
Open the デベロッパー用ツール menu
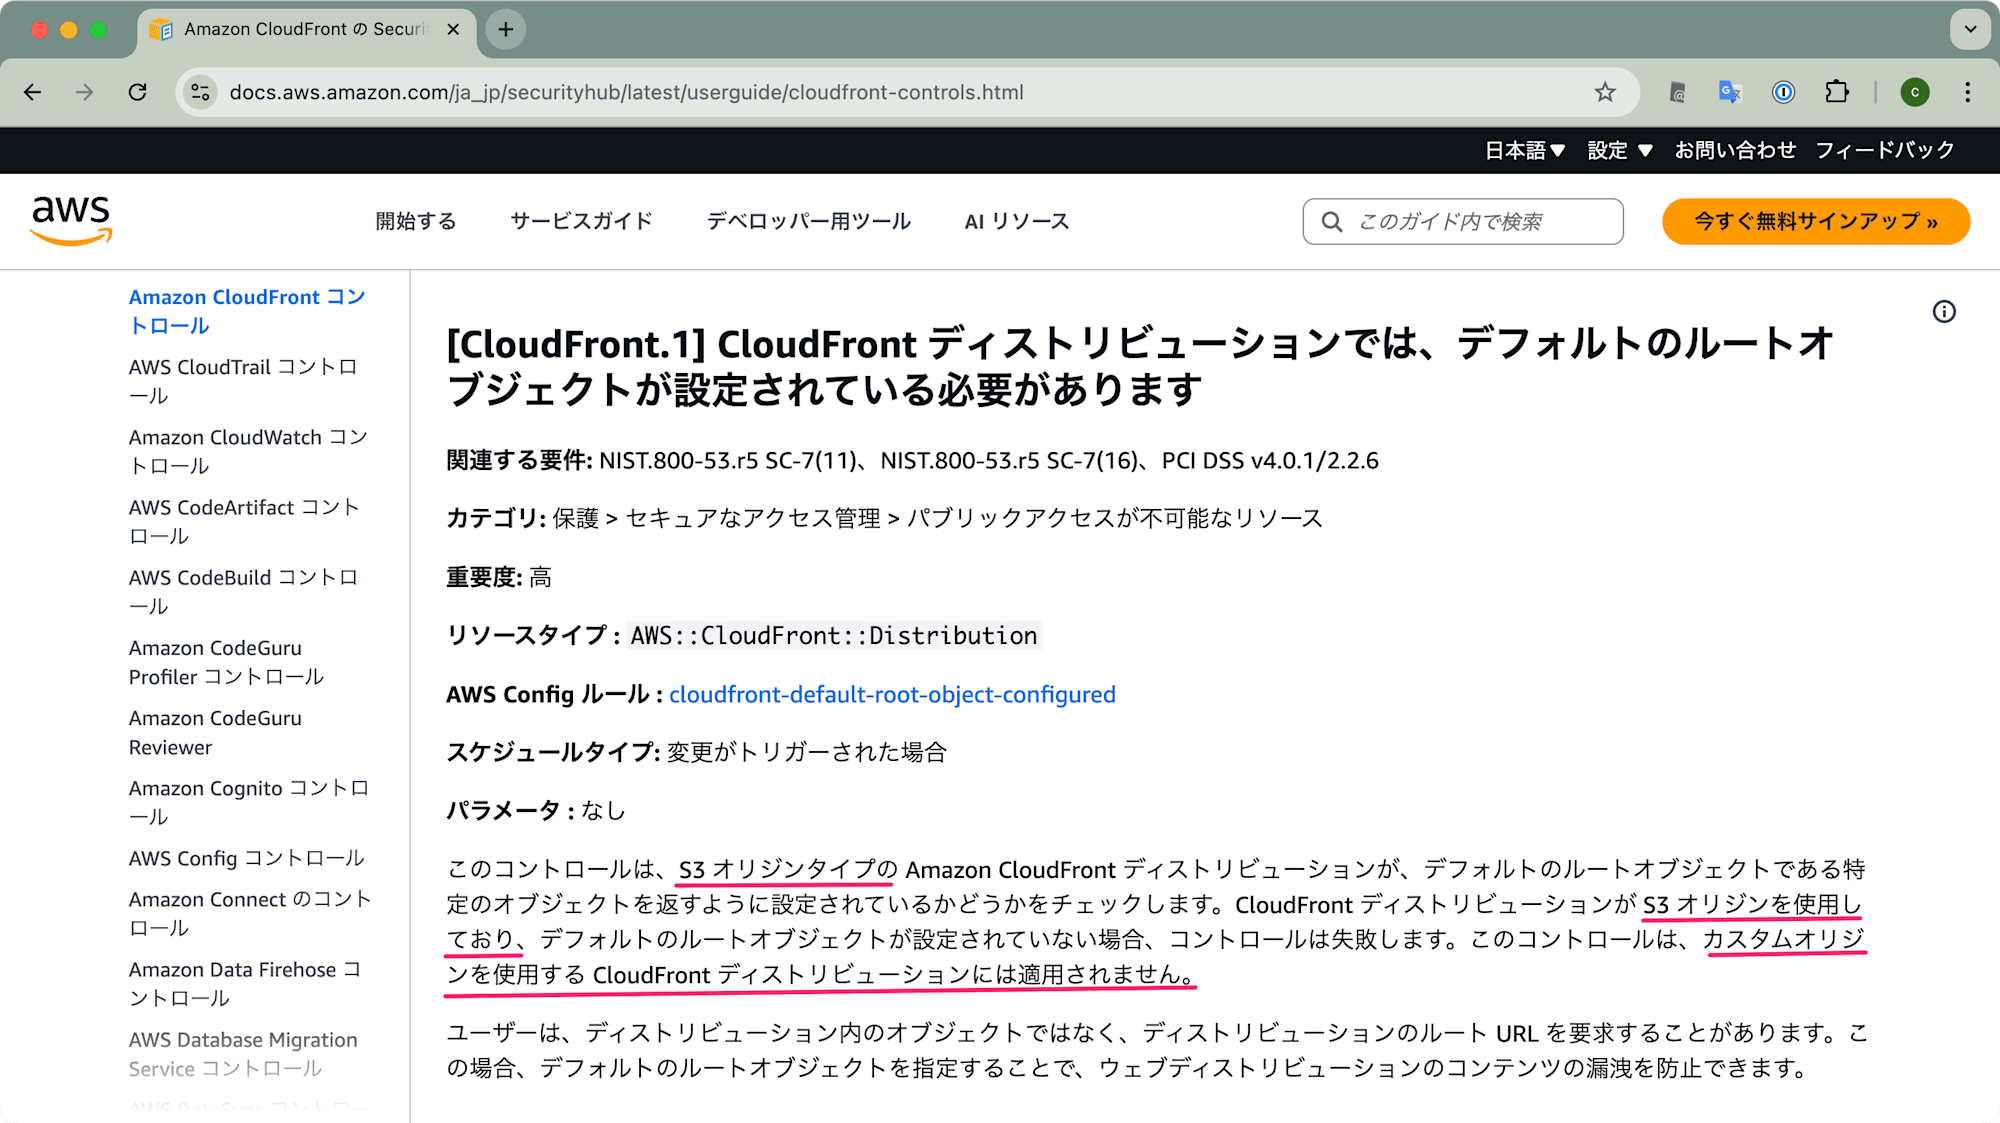coord(809,221)
